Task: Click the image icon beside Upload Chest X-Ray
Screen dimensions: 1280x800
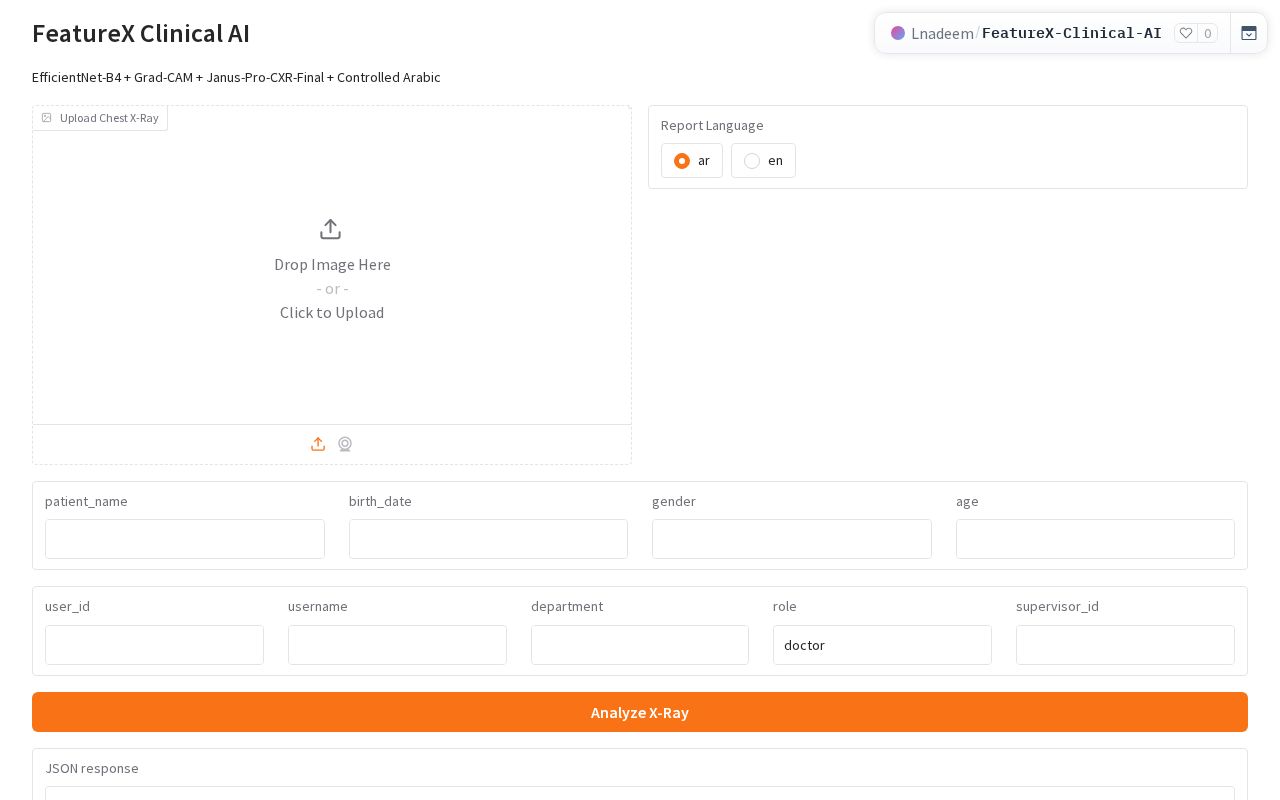Action: [46, 118]
